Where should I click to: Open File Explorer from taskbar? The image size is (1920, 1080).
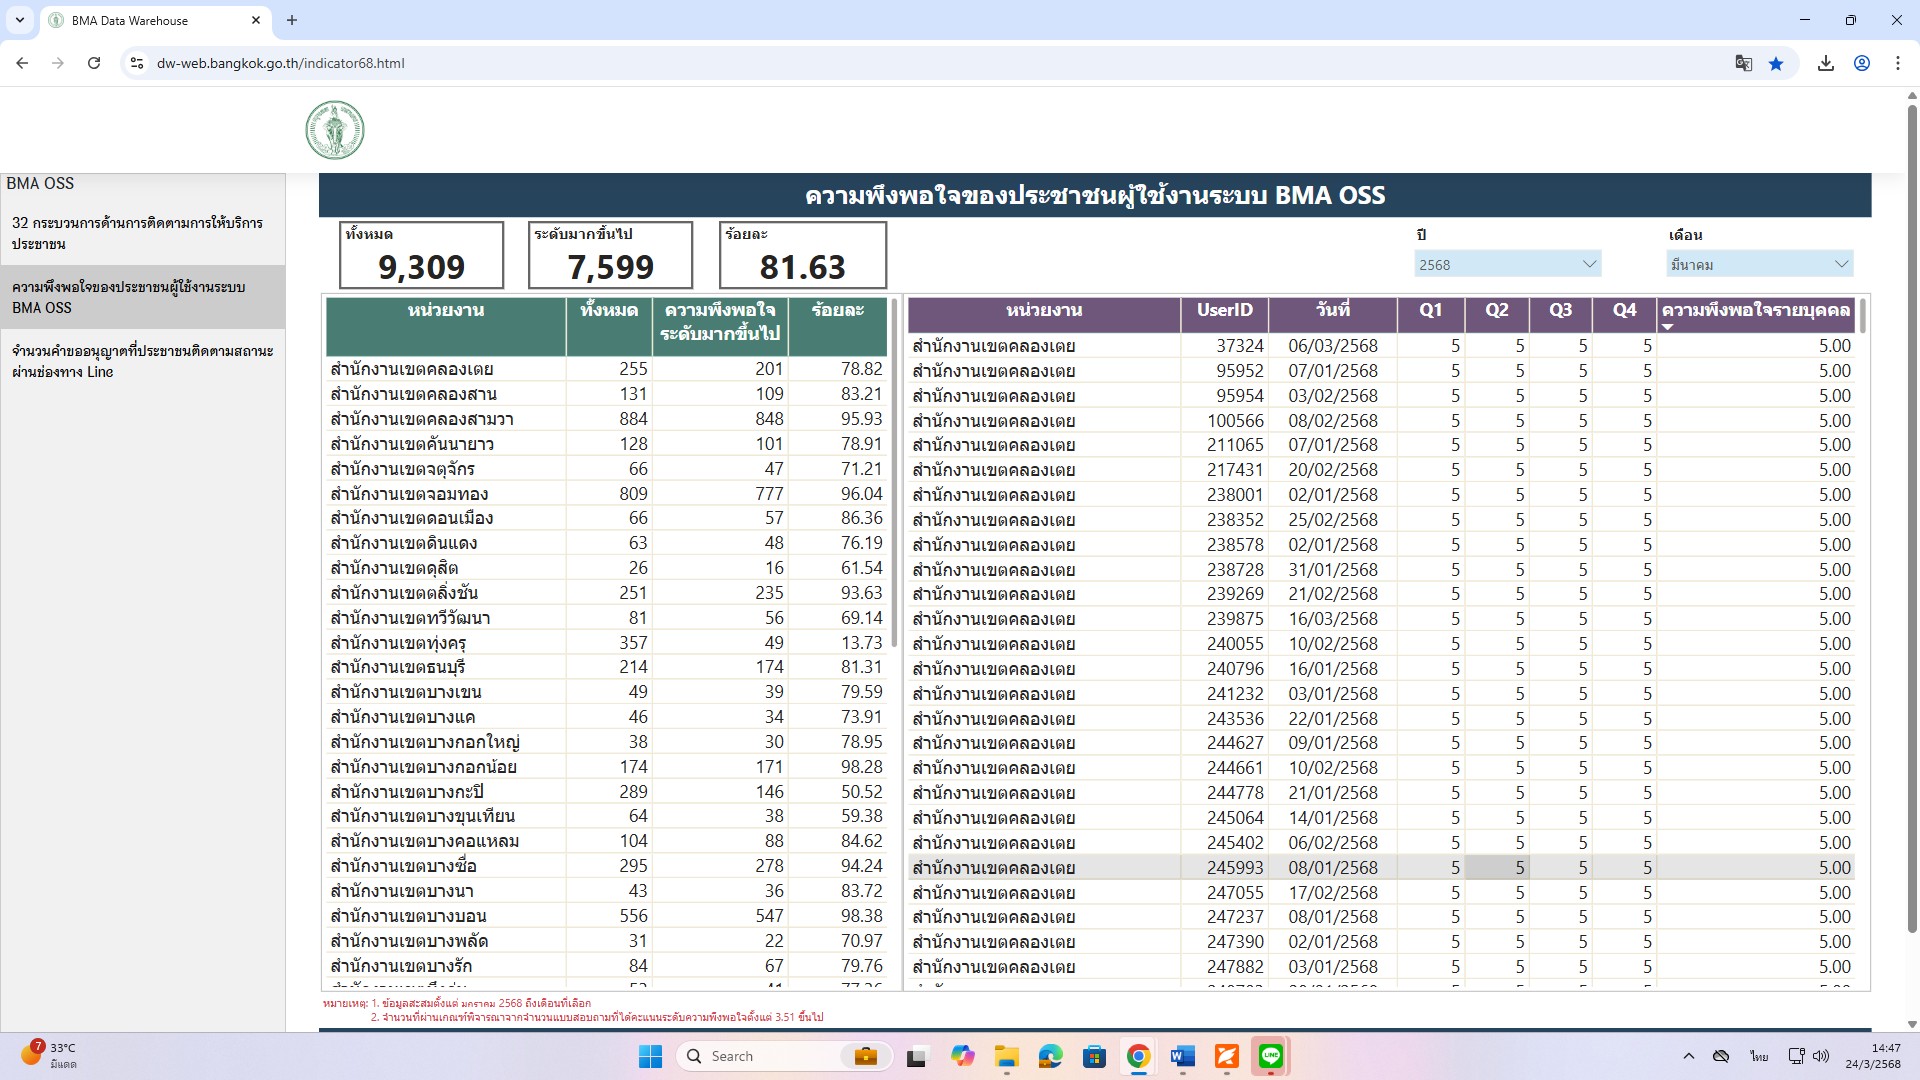point(1006,1056)
